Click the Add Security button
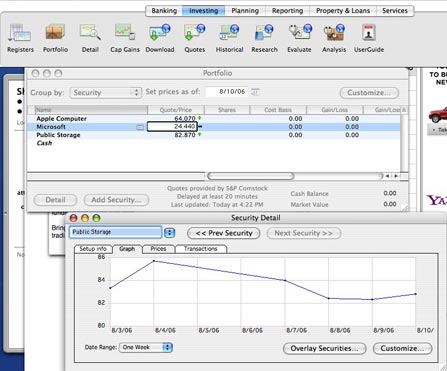 116,200
